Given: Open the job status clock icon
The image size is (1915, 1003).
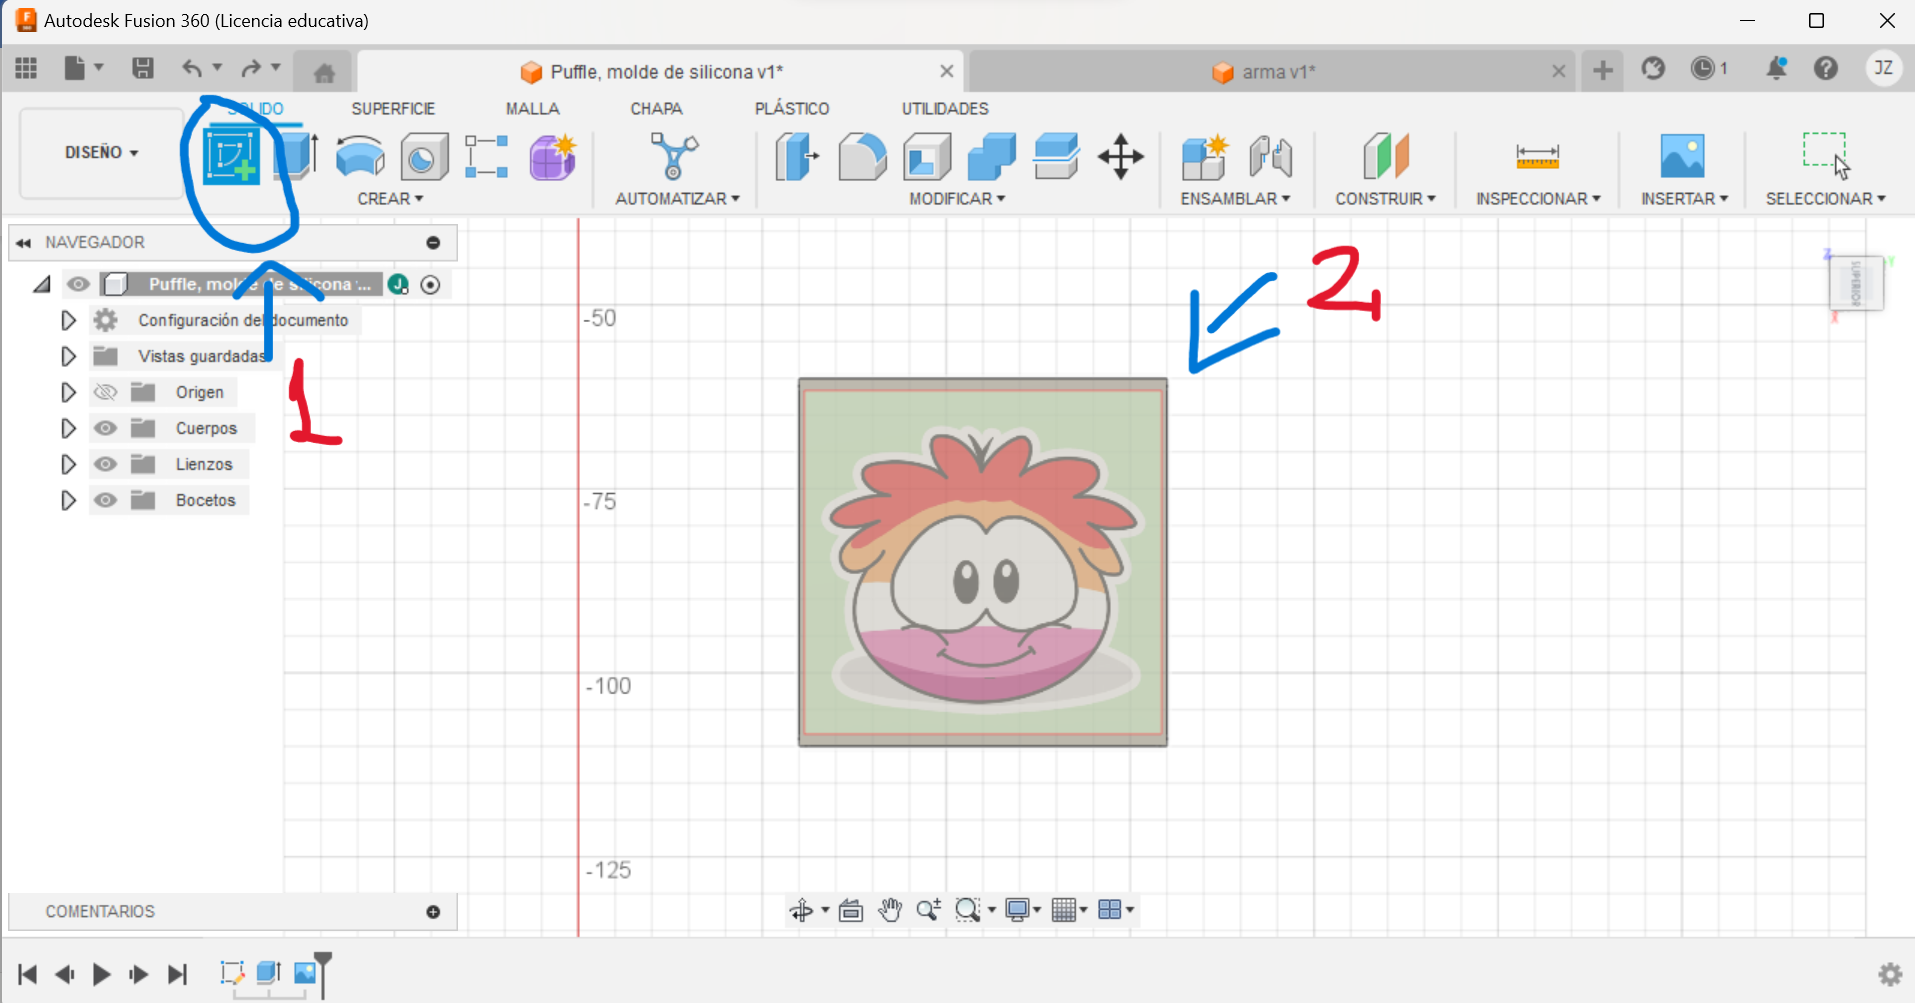Looking at the screenshot, I should [x=1702, y=68].
